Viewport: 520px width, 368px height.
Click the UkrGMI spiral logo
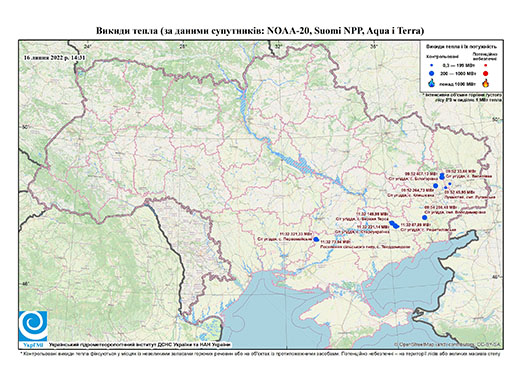point(33,326)
